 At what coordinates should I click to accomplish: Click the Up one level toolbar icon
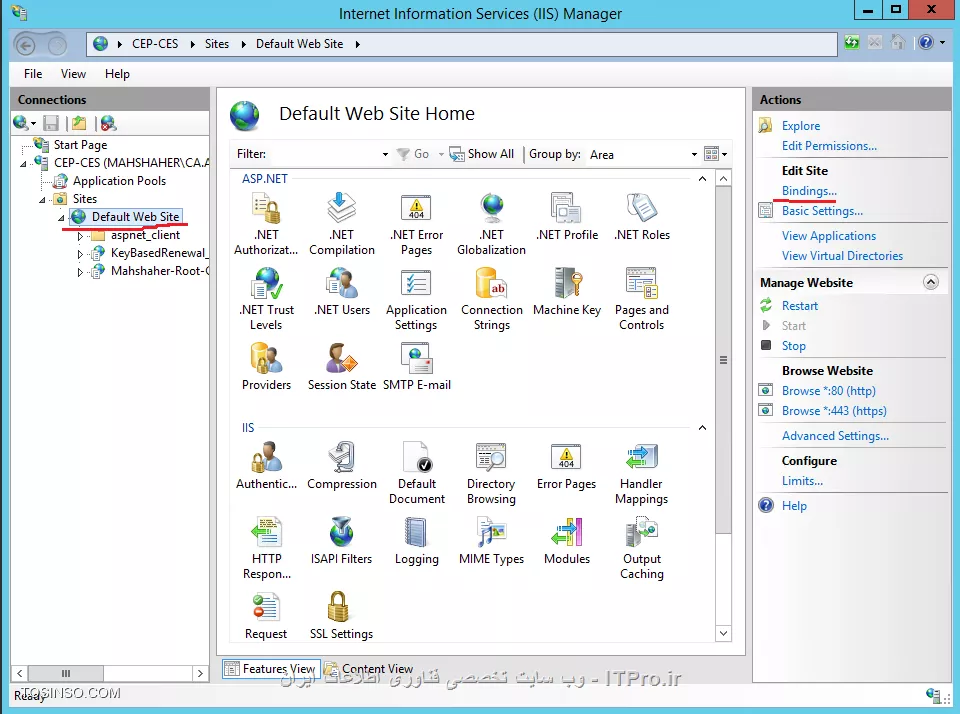(79, 124)
